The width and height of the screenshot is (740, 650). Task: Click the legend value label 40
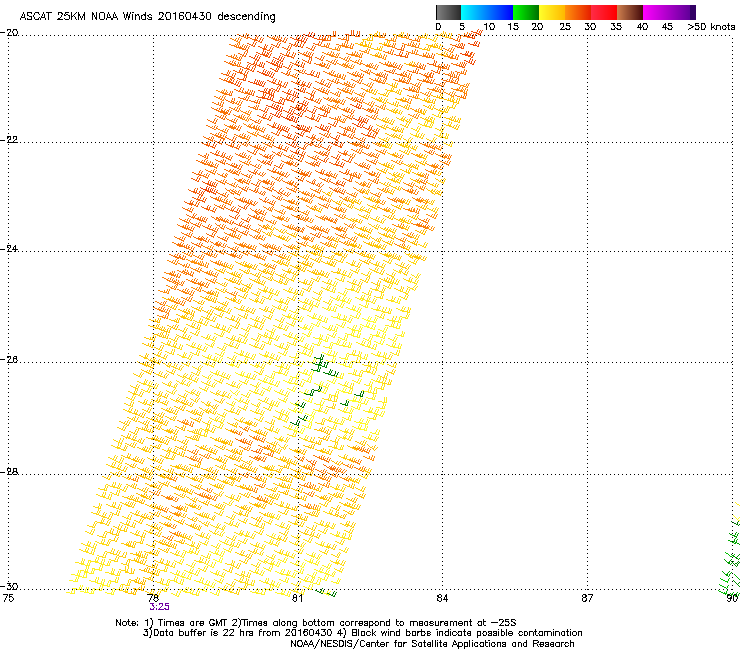(642, 27)
